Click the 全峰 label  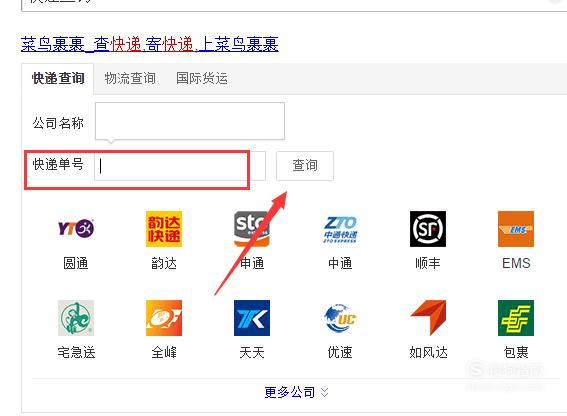[164, 352]
